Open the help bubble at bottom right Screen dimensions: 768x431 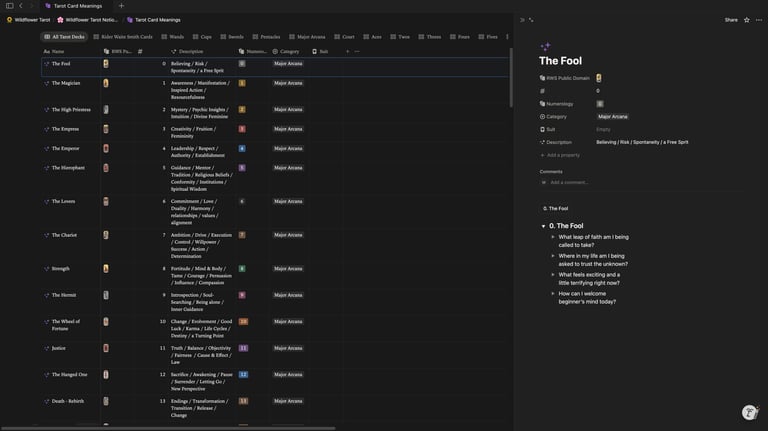[749, 412]
